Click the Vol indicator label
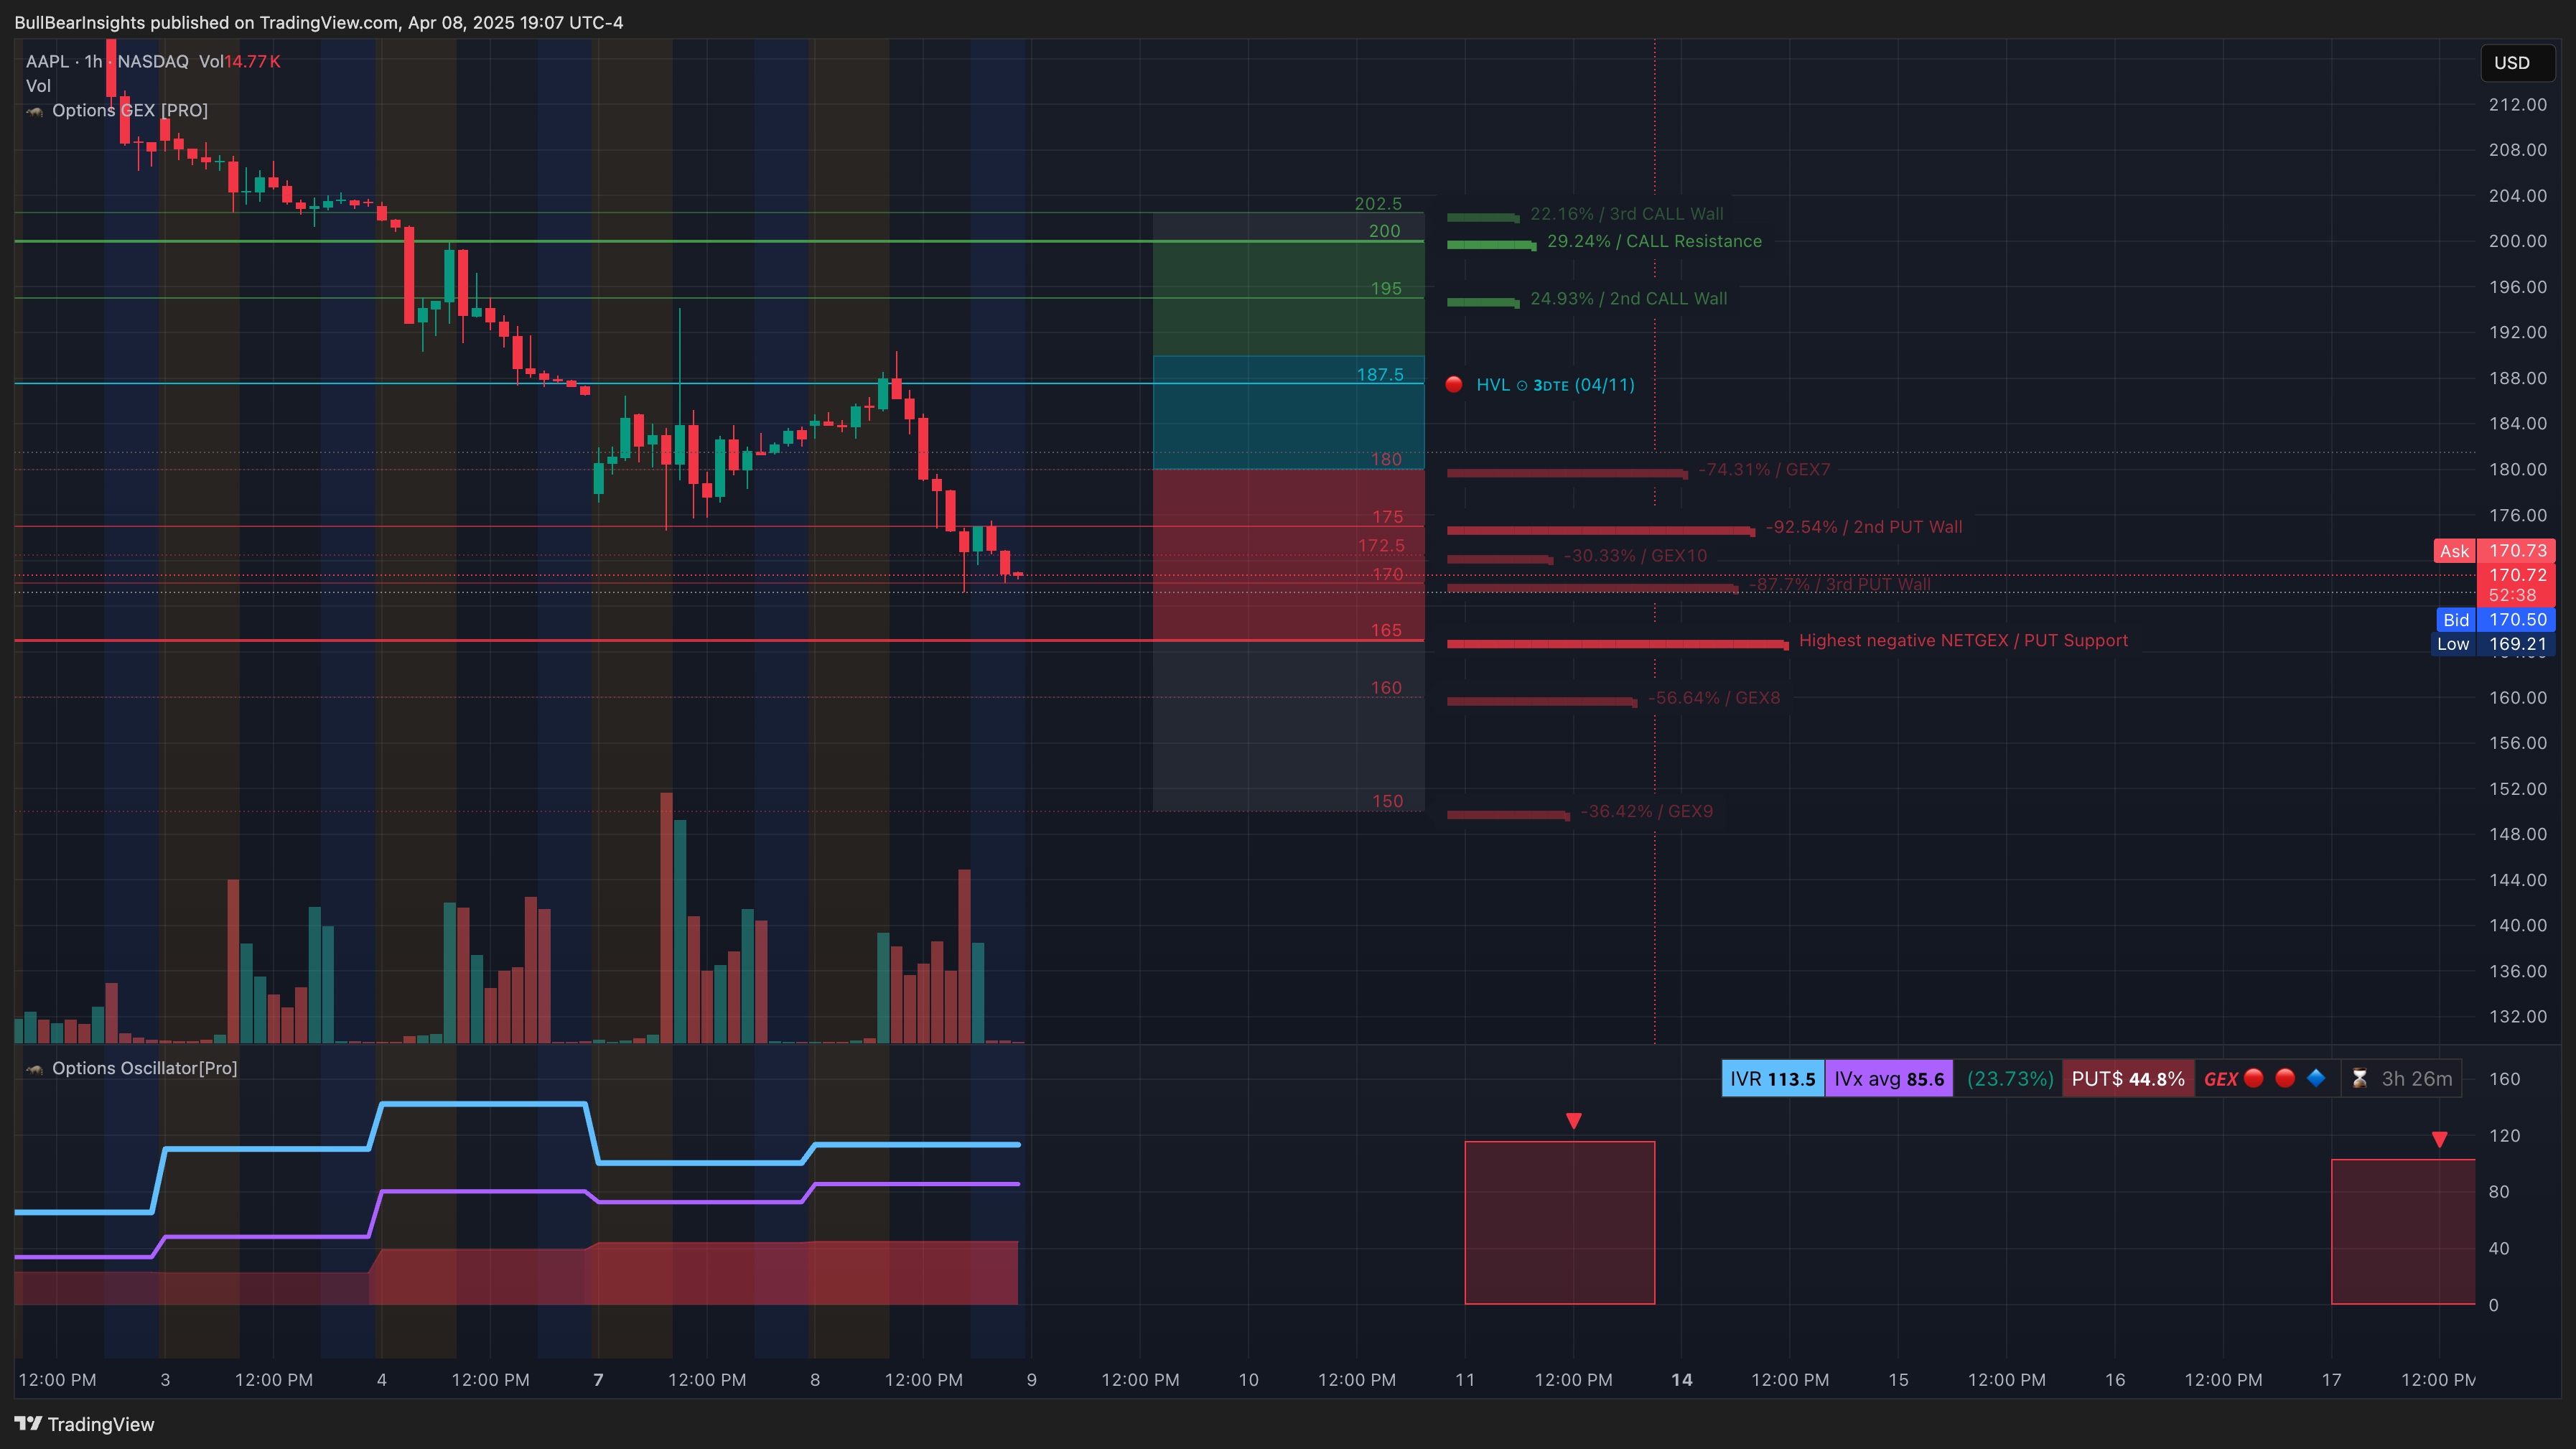2576x1449 pixels. [38, 86]
